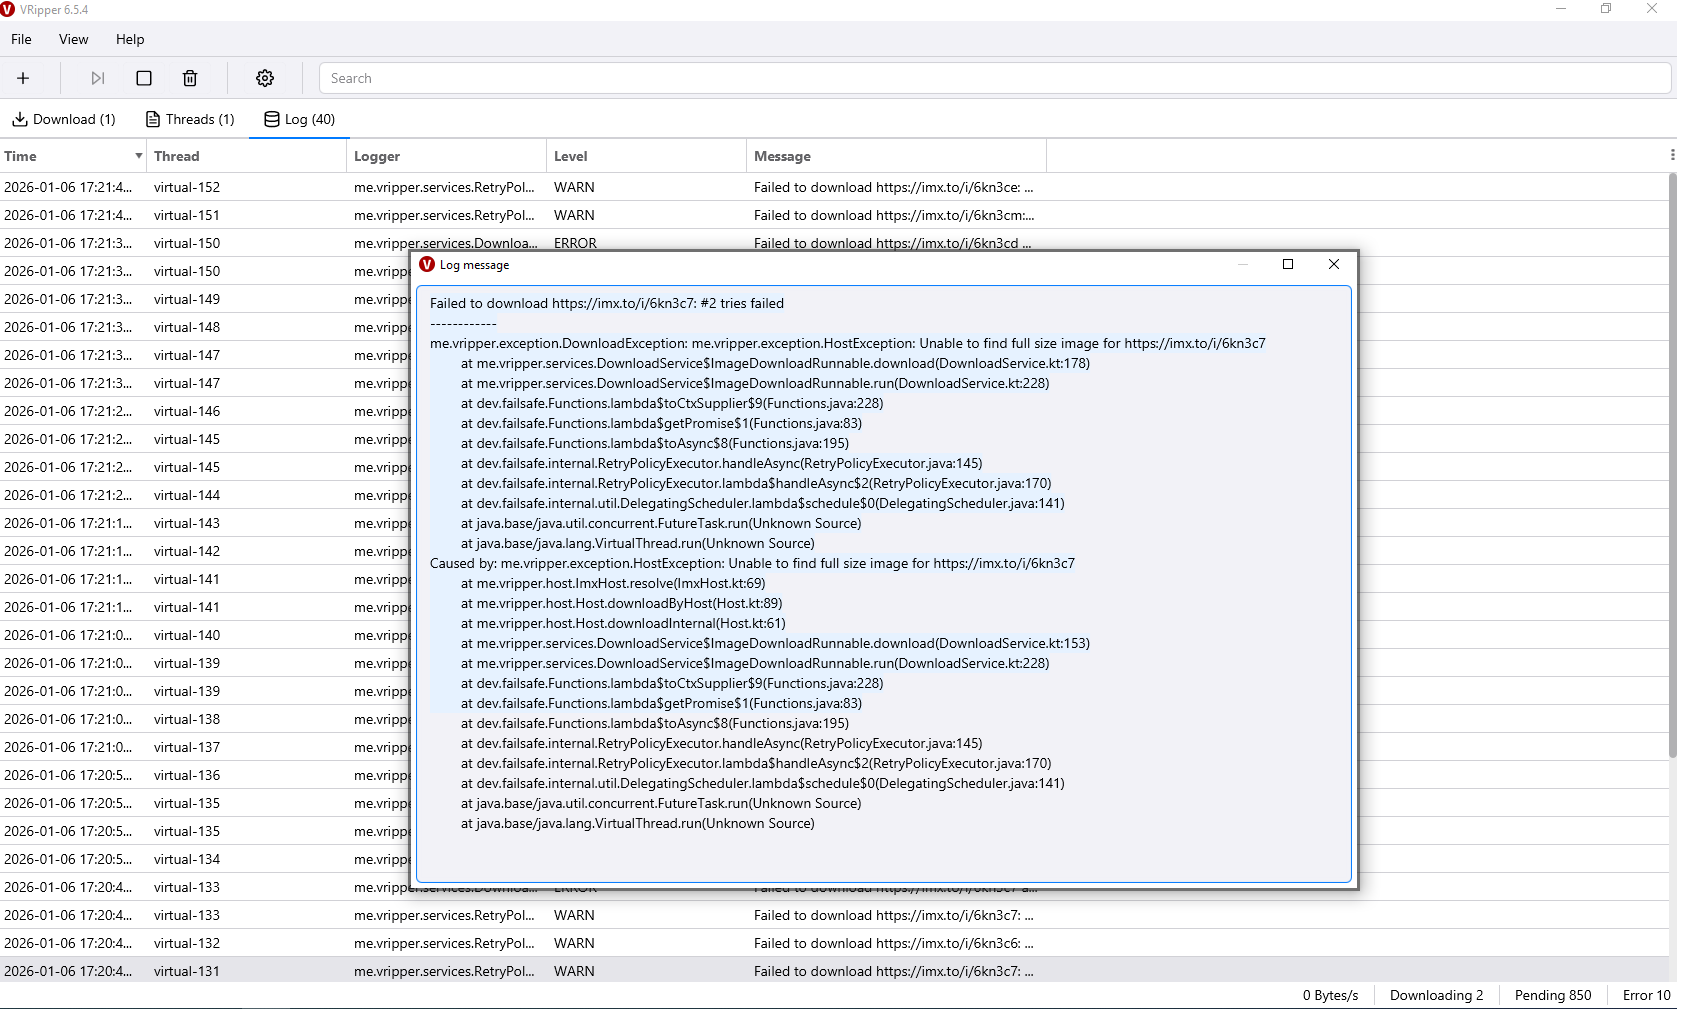Click the Level column header
This screenshot has height=1009, width=1692.
pyautogui.click(x=647, y=156)
